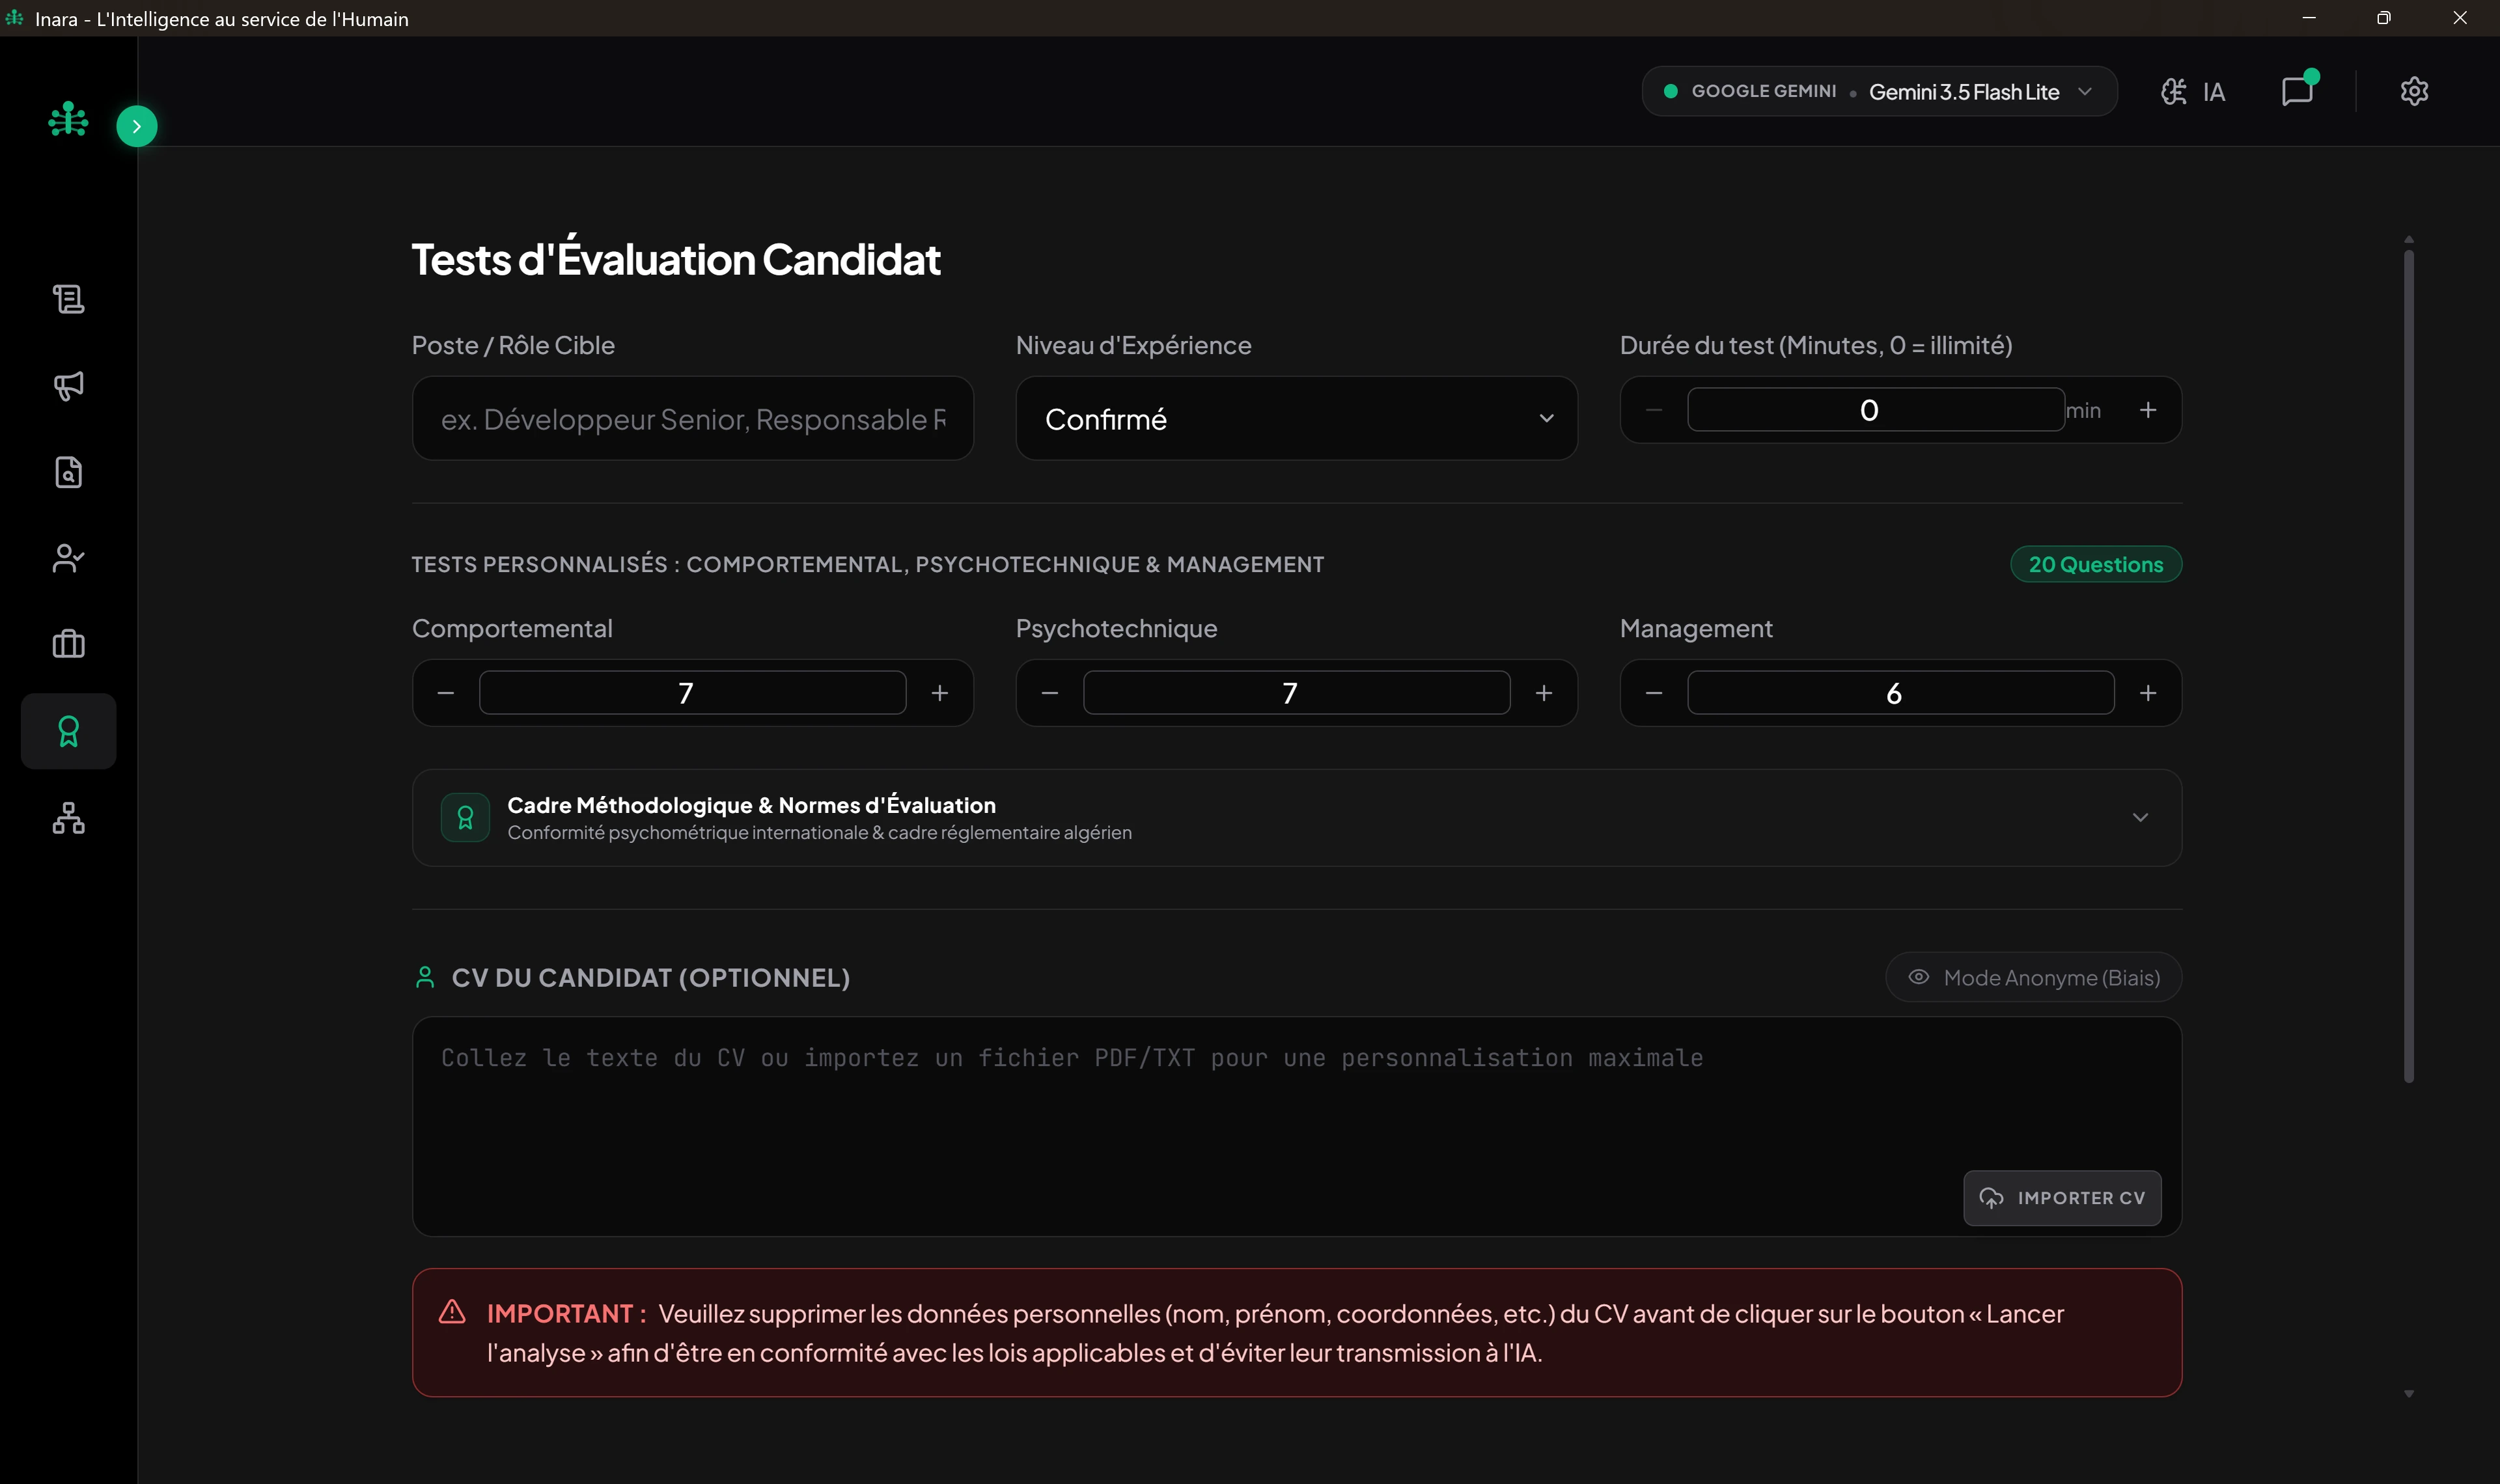Screen dimensions: 2500x1484
Task: Open the settings gear icon
Action: (2414, 91)
